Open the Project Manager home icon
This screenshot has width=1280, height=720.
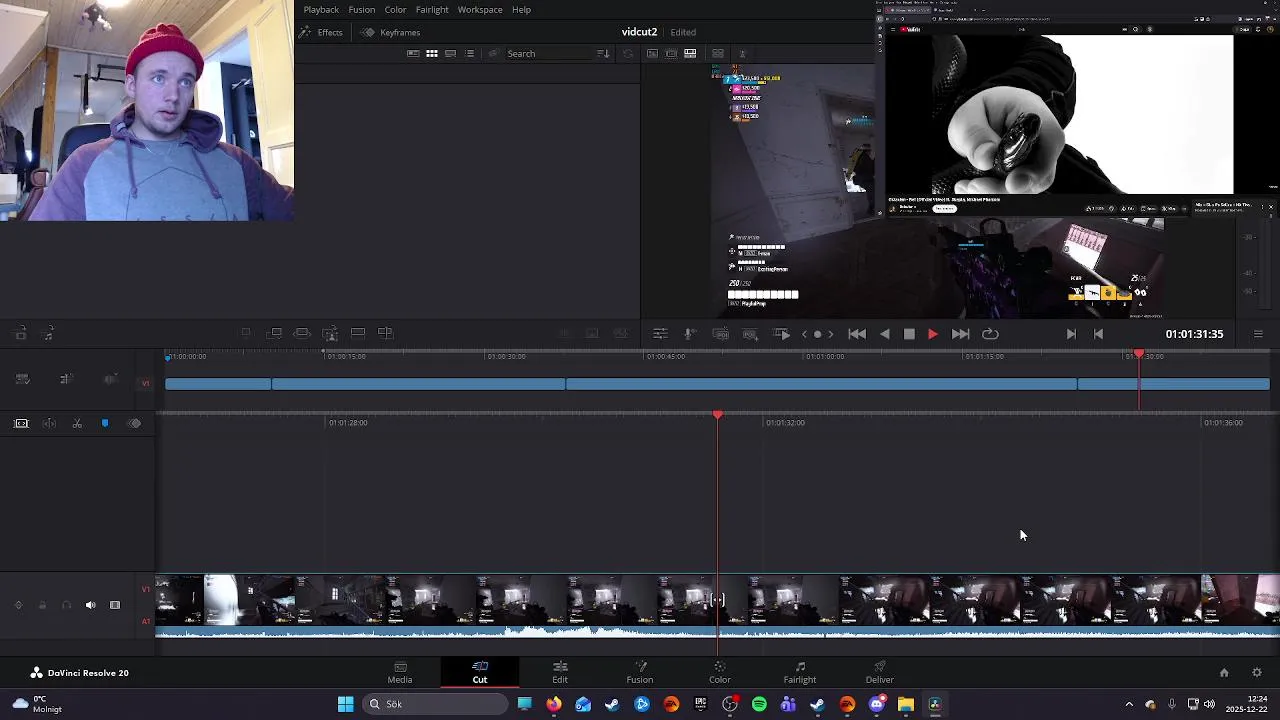coord(1223,673)
